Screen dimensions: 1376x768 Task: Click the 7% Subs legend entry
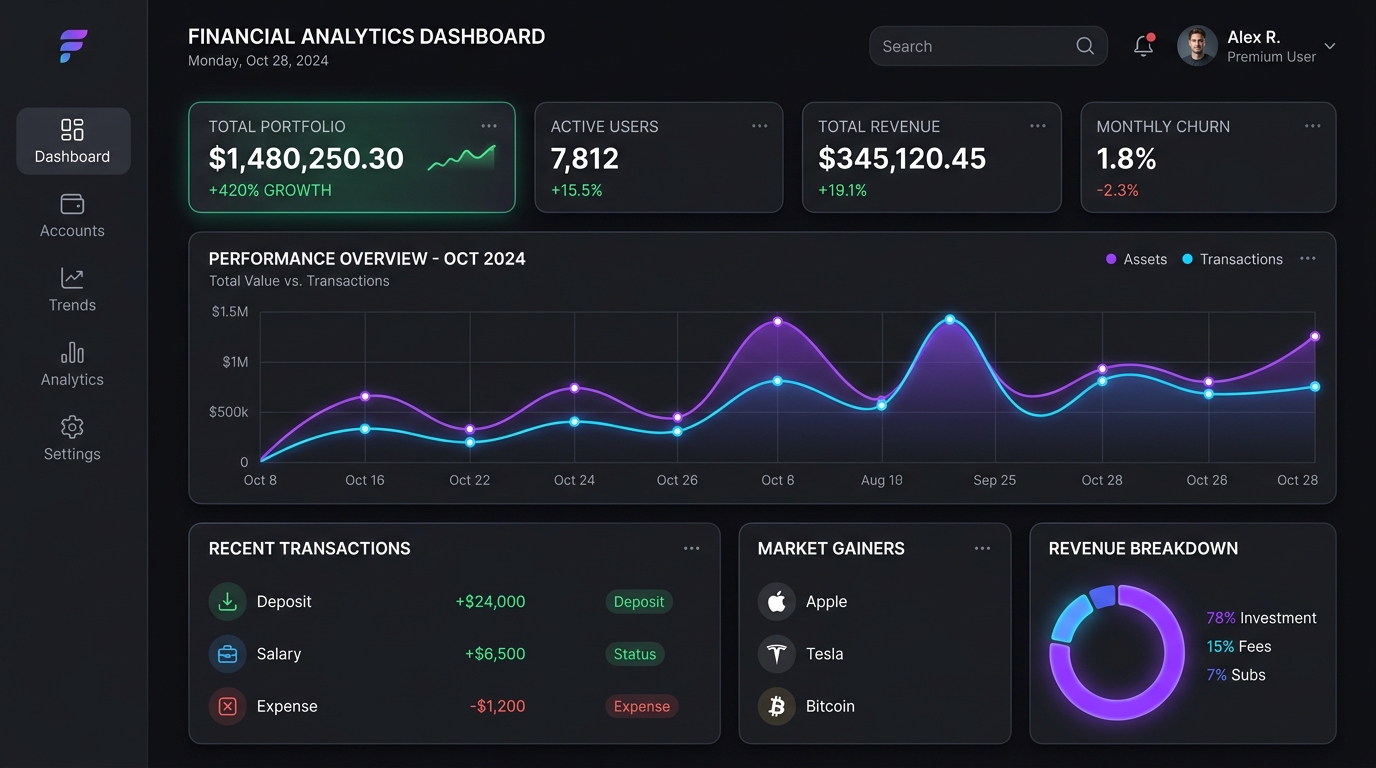[x=1236, y=675]
